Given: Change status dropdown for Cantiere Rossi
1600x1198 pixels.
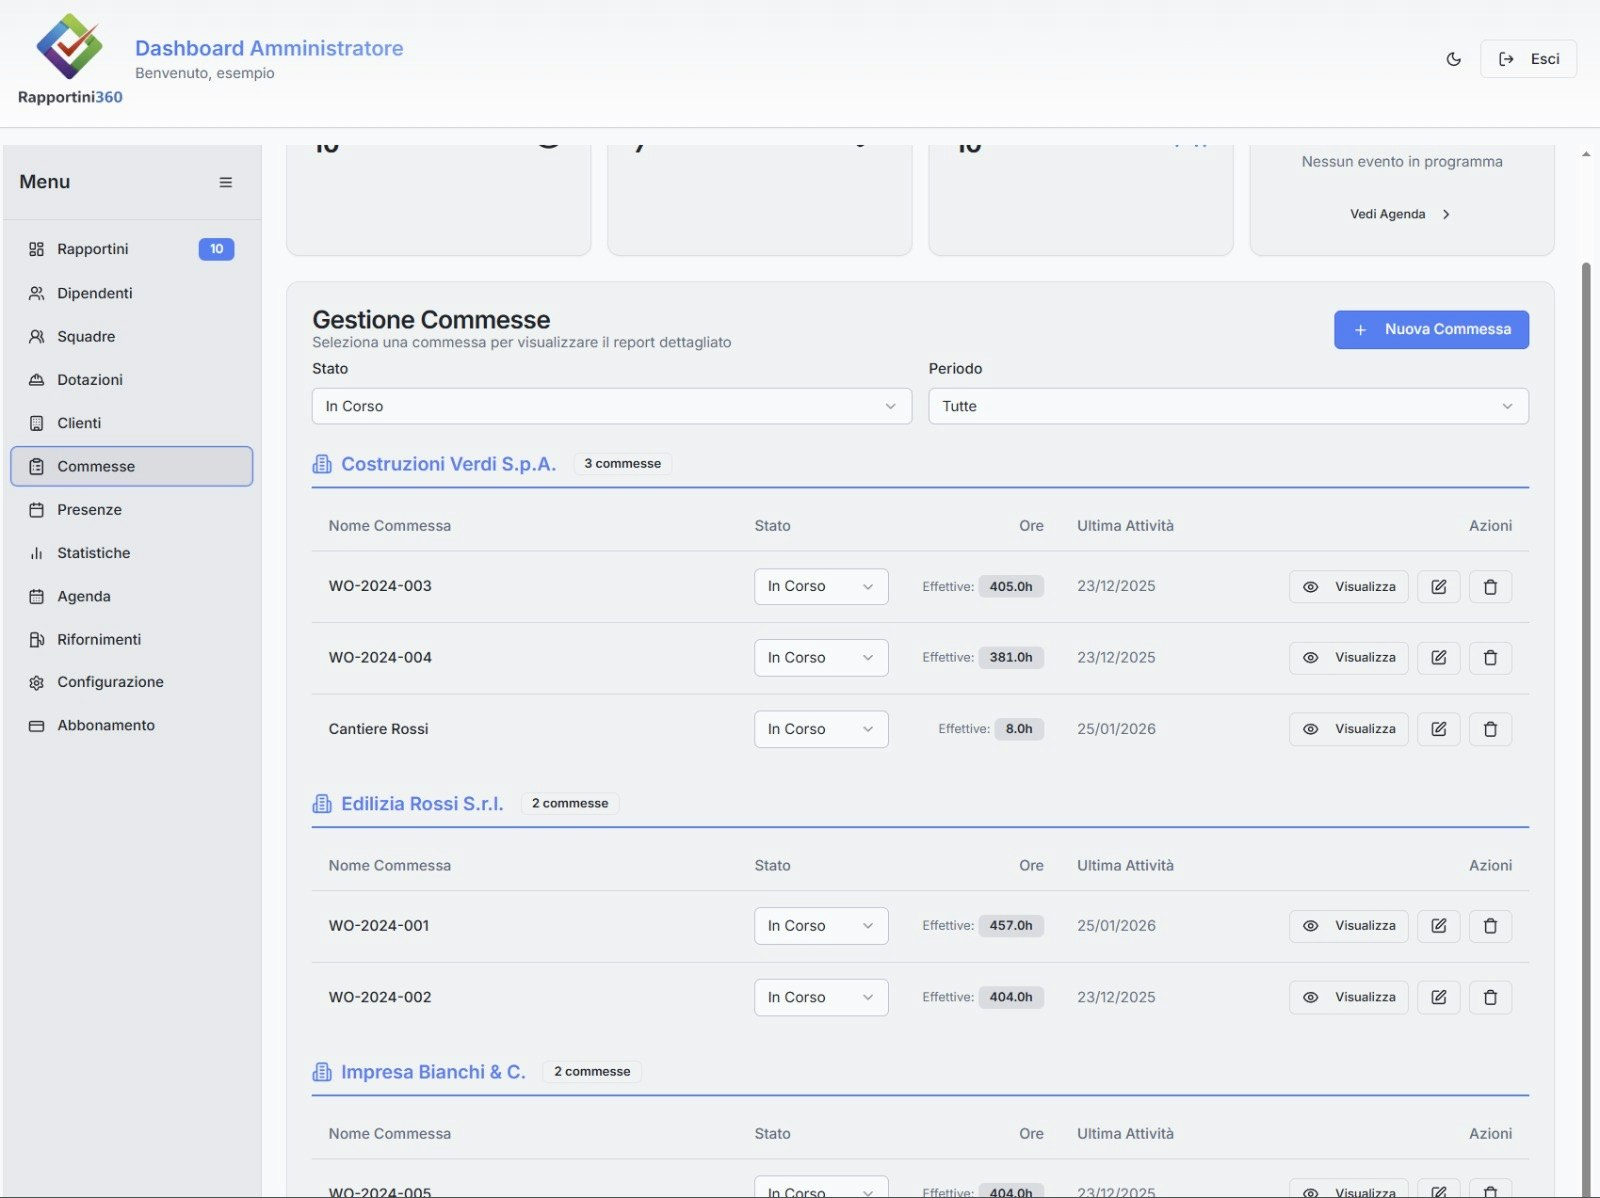Looking at the screenshot, I should (820, 729).
